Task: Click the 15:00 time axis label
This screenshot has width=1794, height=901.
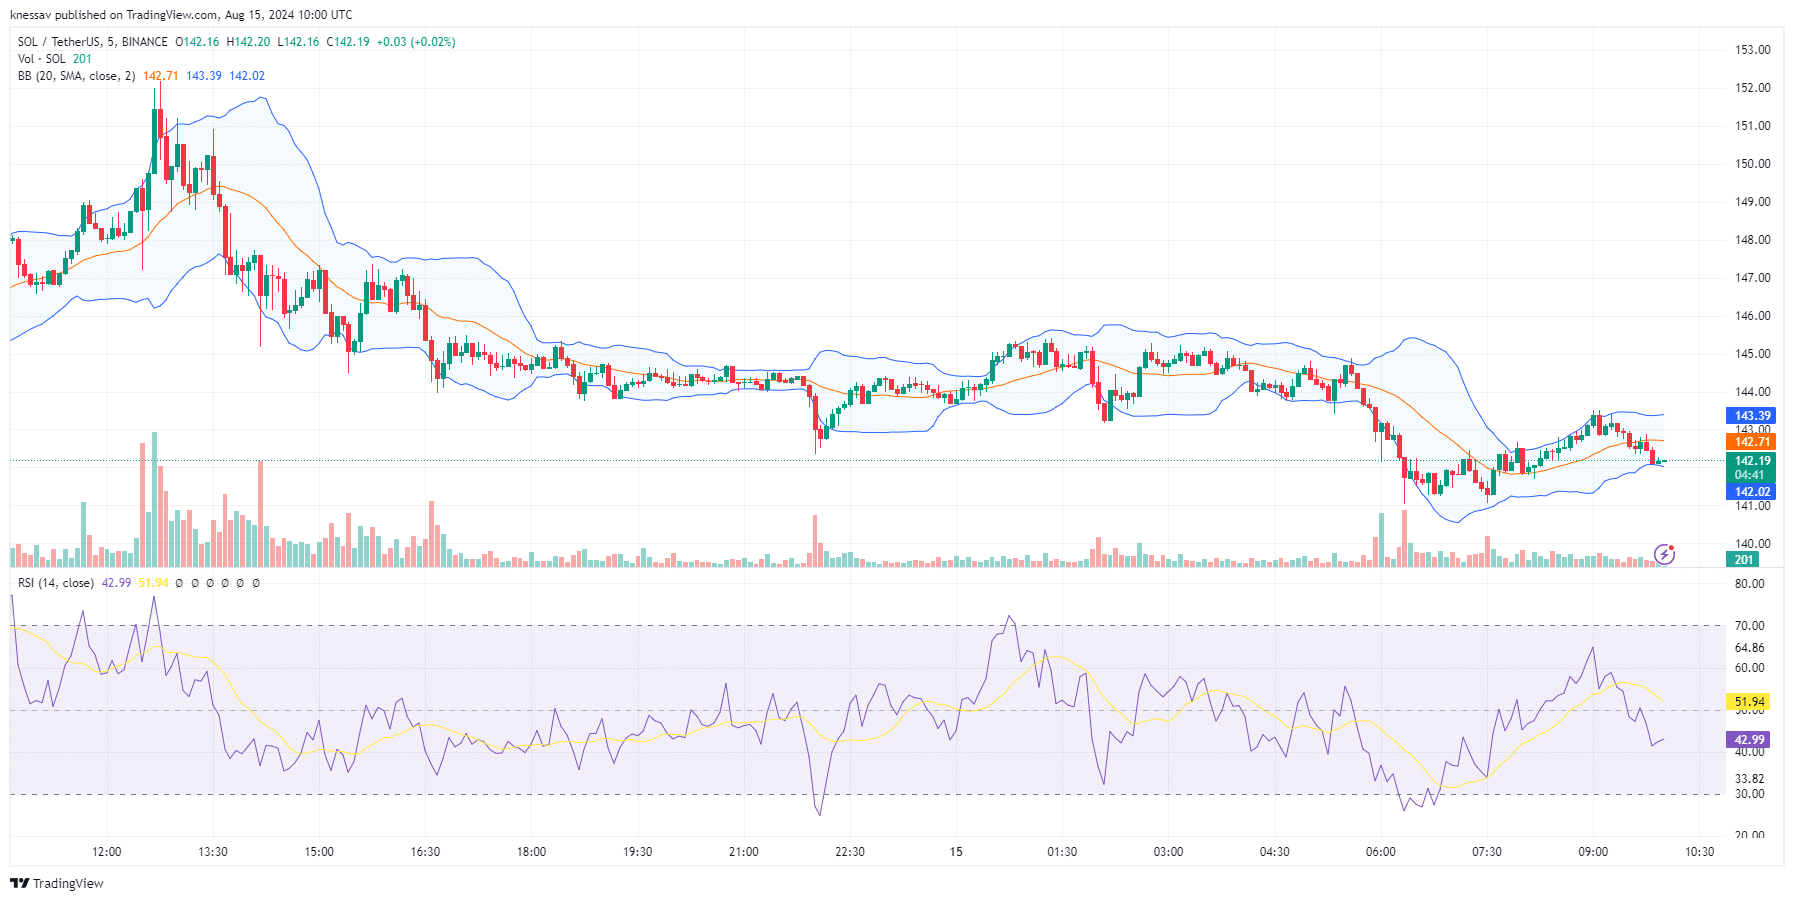Action: (319, 852)
